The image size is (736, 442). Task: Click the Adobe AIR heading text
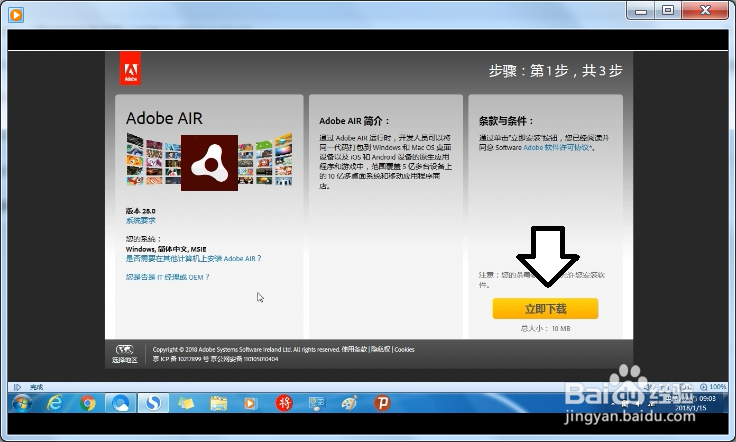[x=164, y=118]
